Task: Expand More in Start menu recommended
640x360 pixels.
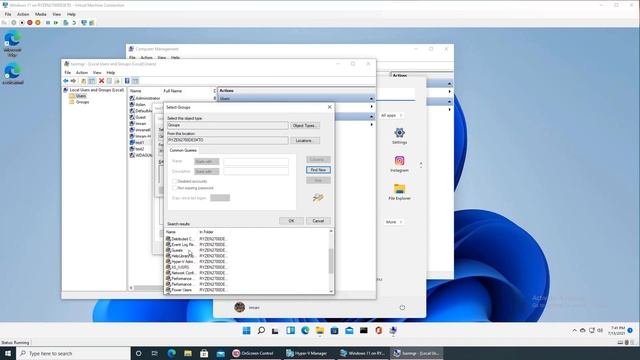Action: [x=394, y=222]
